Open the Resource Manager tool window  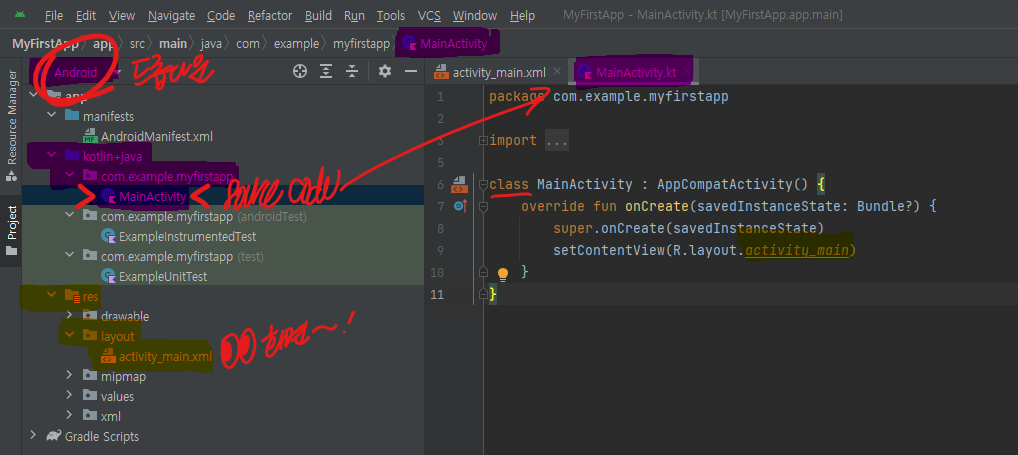click(12, 127)
